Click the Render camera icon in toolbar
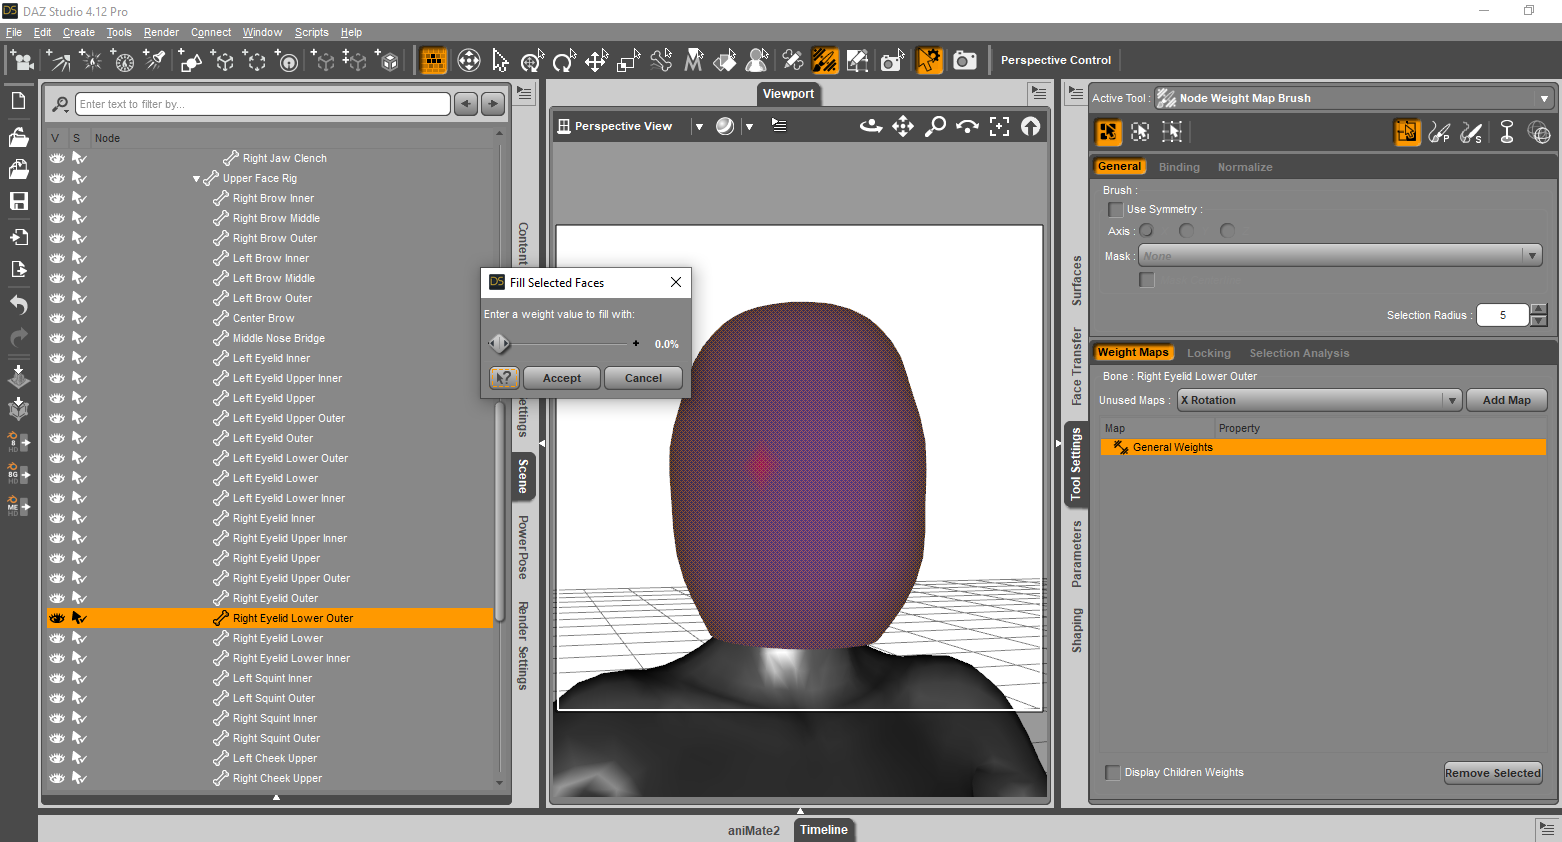The height and width of the screenshot is (842, 1562). coord(965,61)
